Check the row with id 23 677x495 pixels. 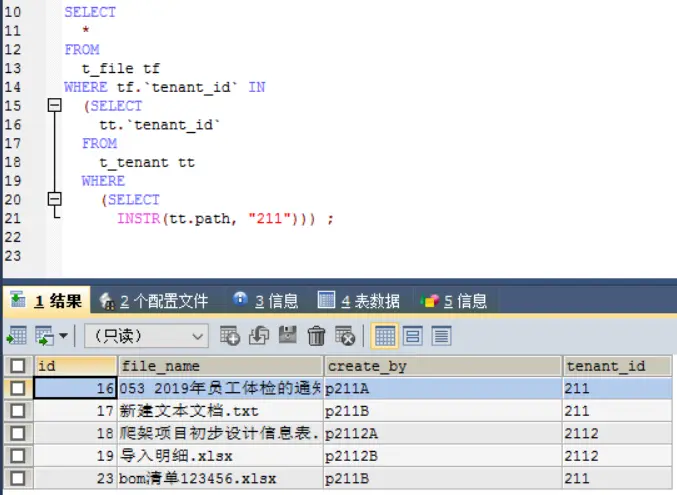click(18, 478)
